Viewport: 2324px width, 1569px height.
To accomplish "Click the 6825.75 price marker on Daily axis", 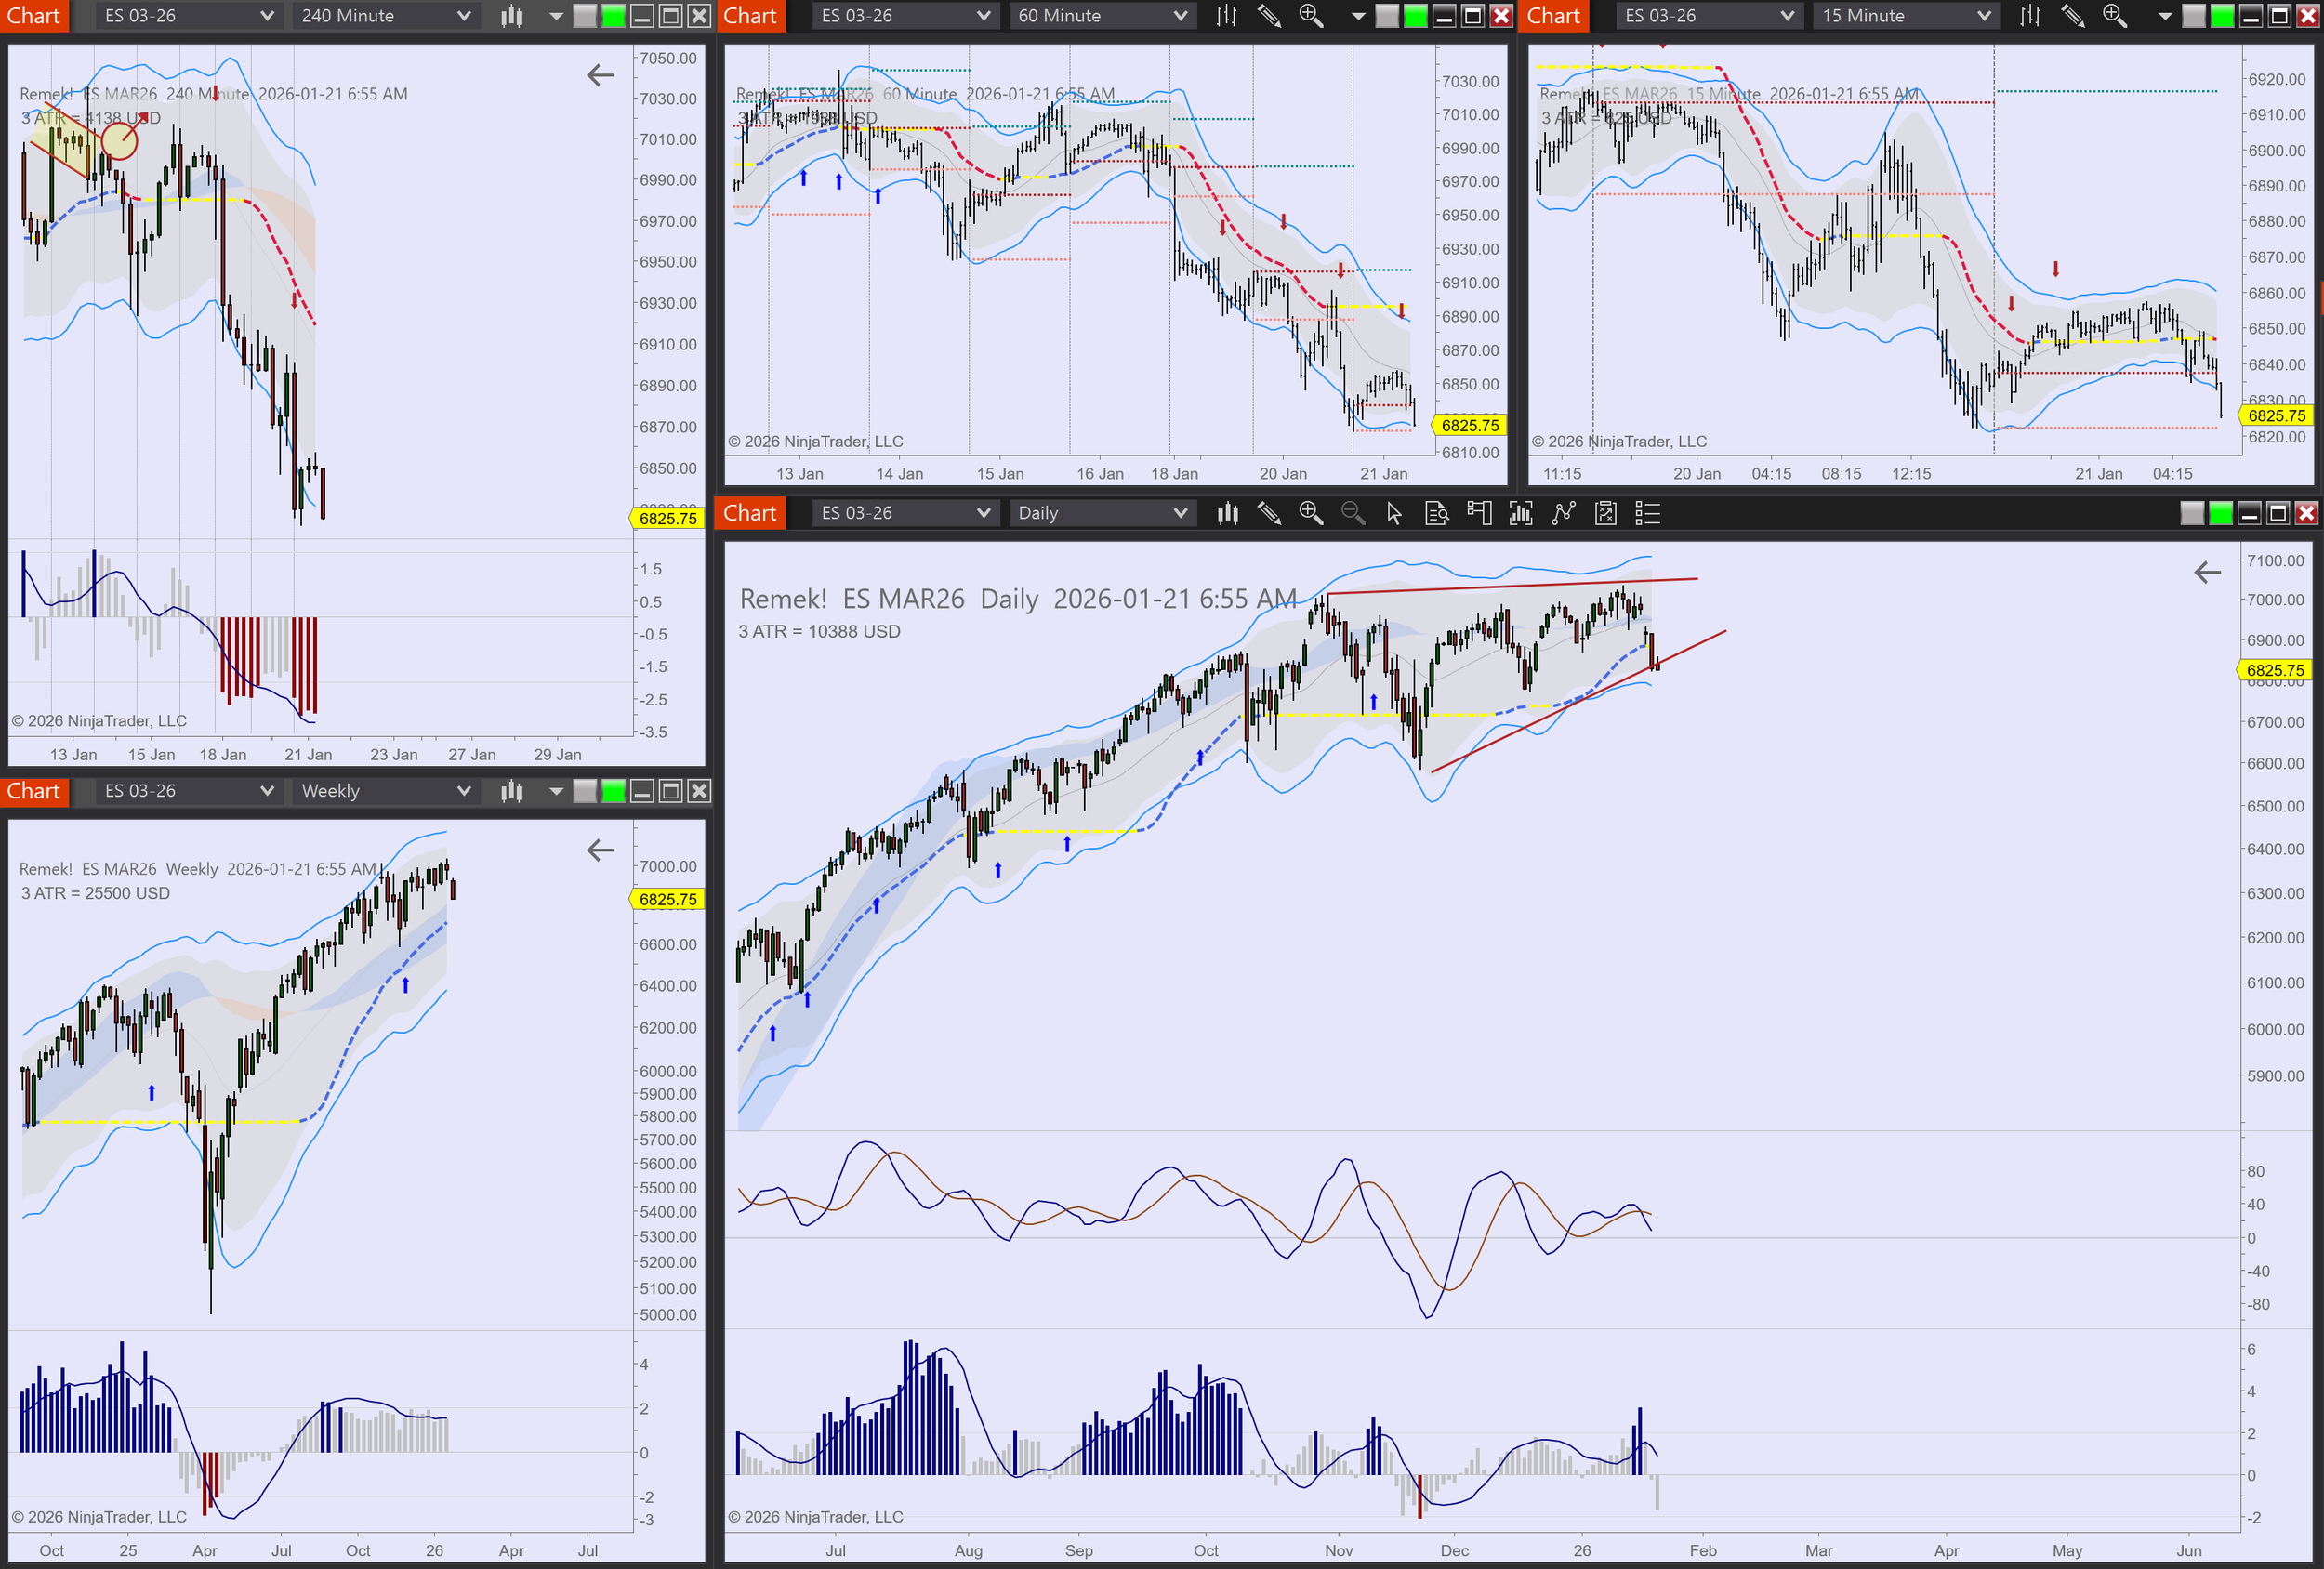I will [x=2274, y=670].
